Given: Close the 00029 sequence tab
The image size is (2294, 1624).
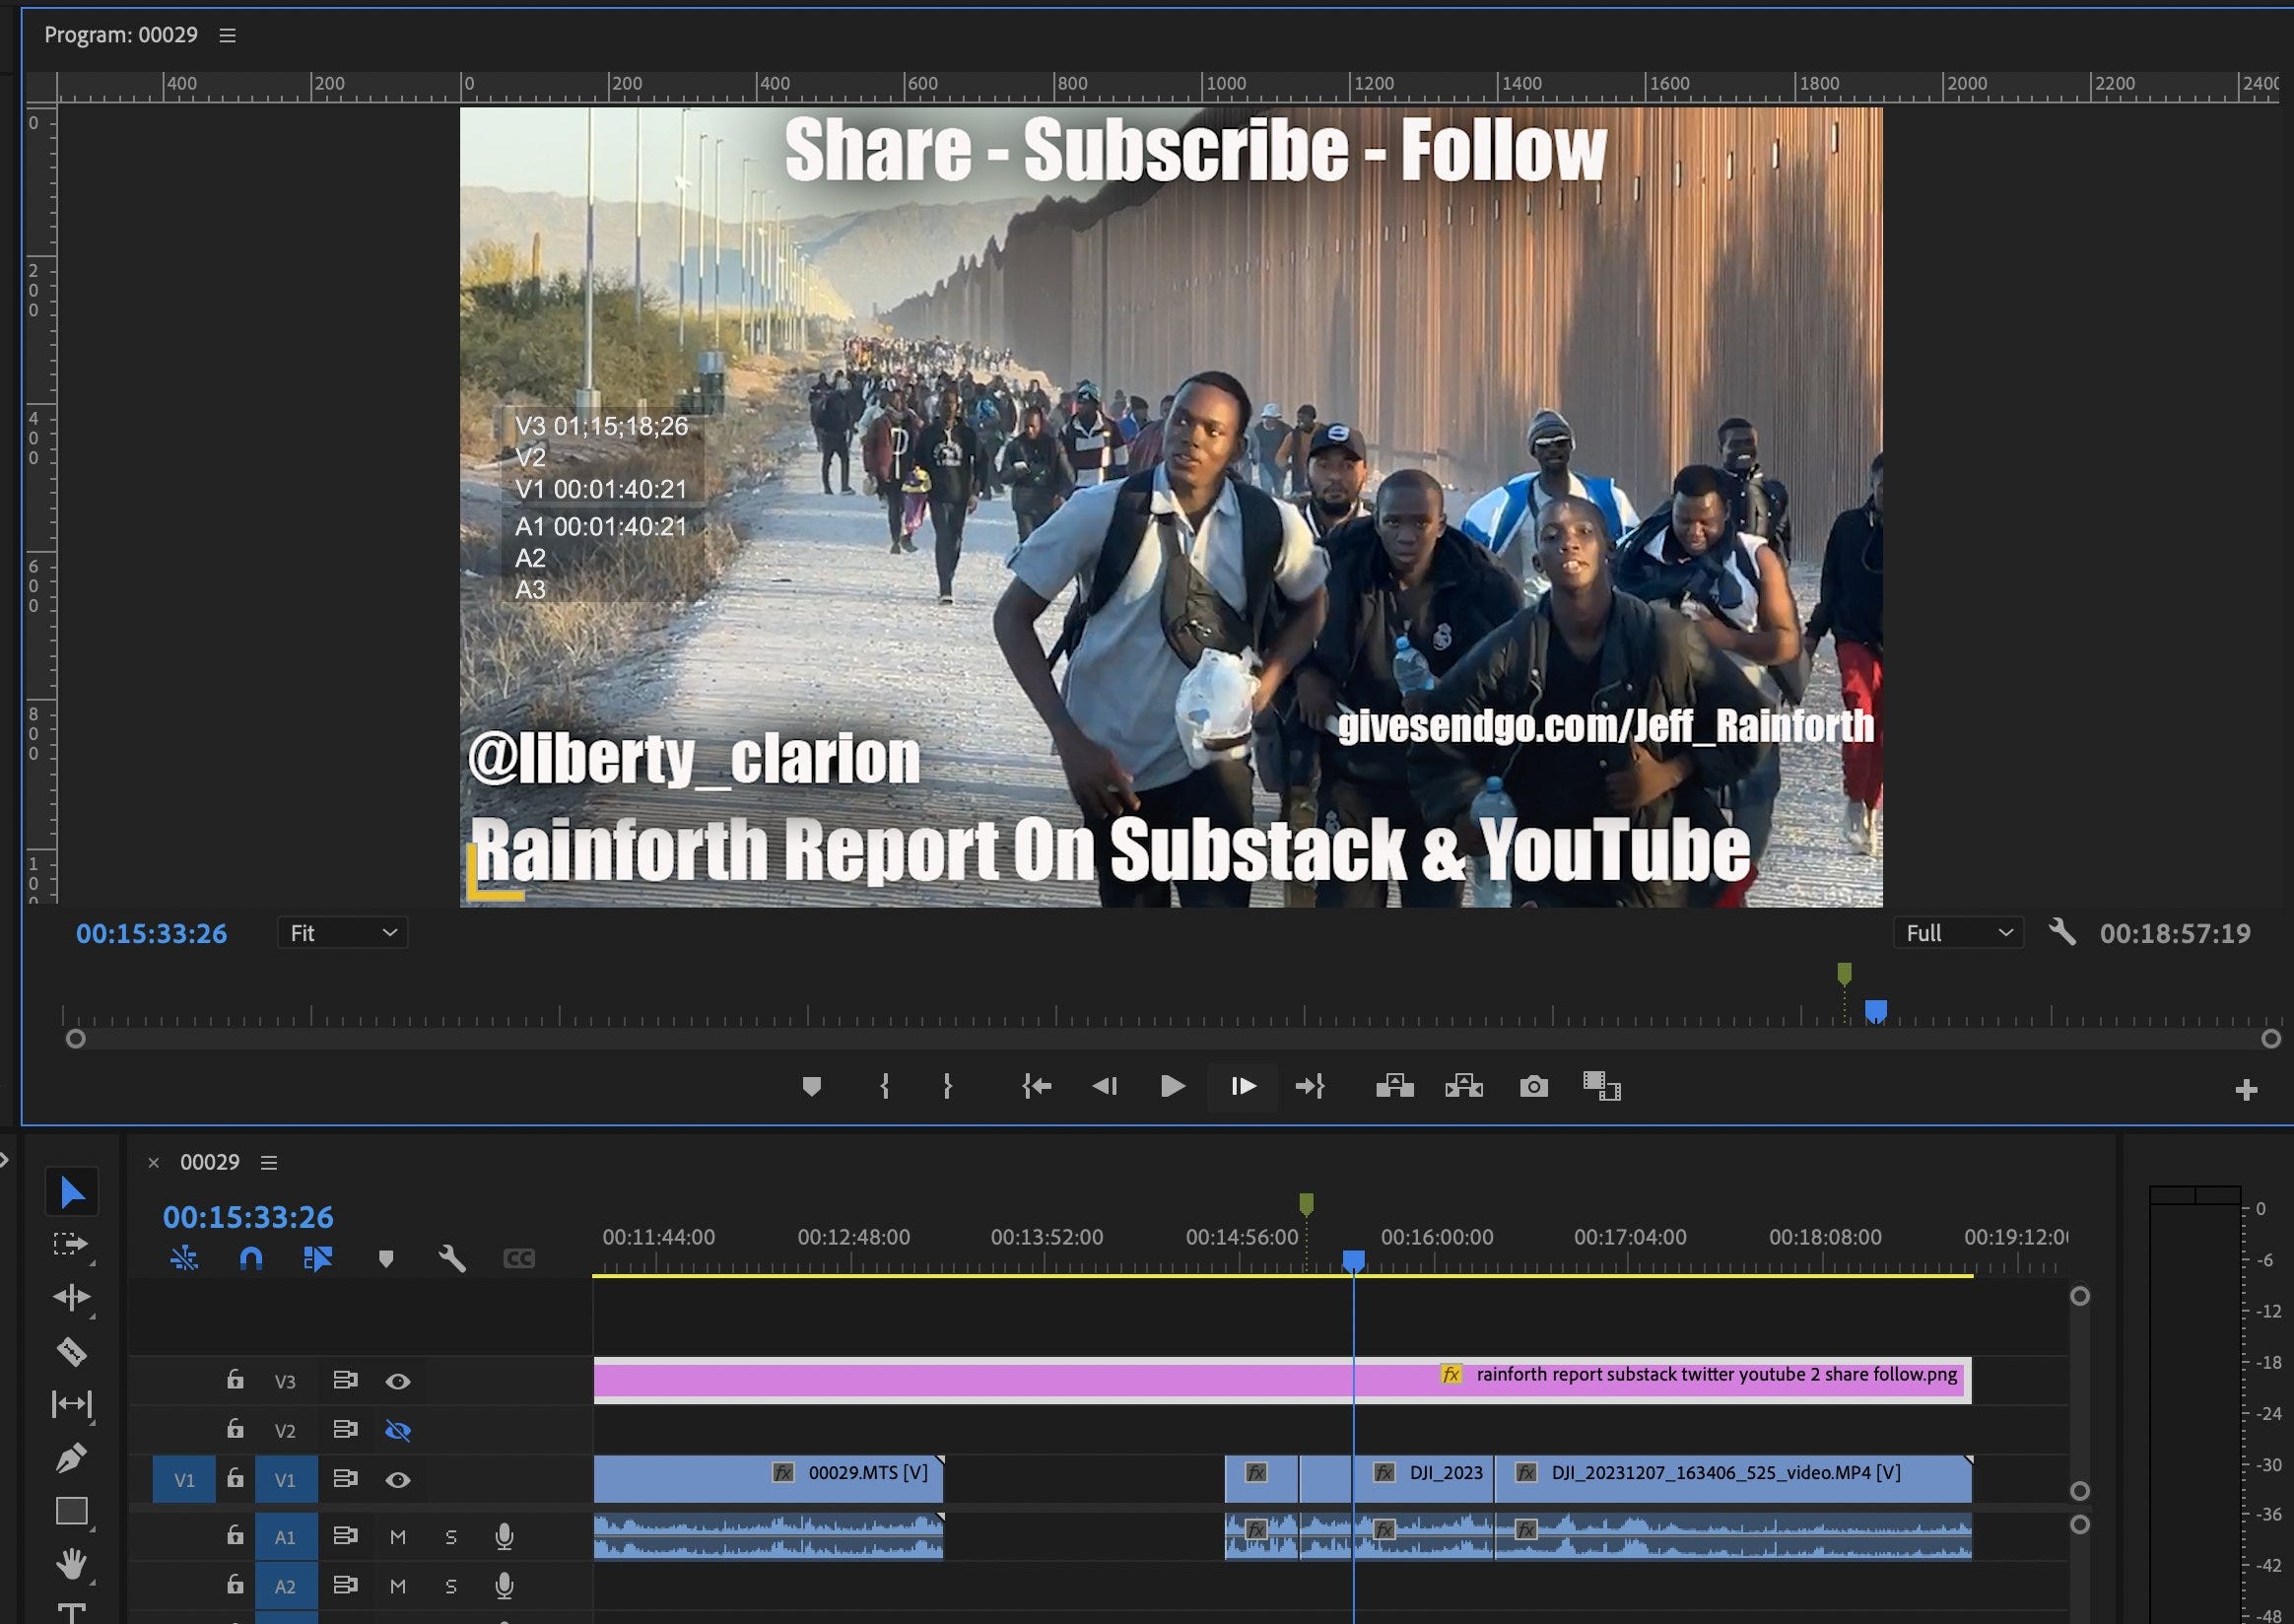Looking at the screenshot, I should 154,1162.
